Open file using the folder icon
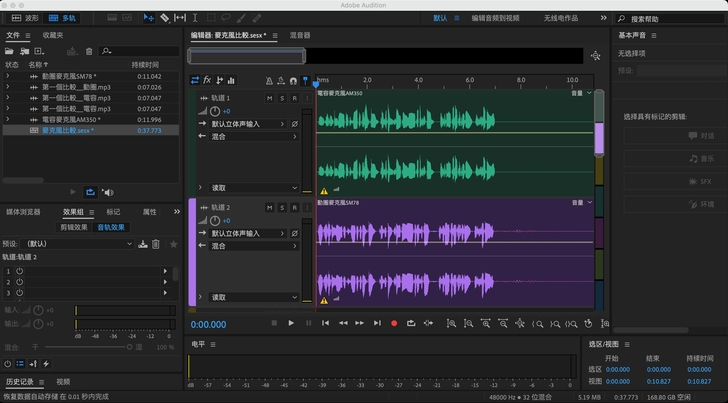The width and height of the screenshot is (728, 403). click(10, 51)
